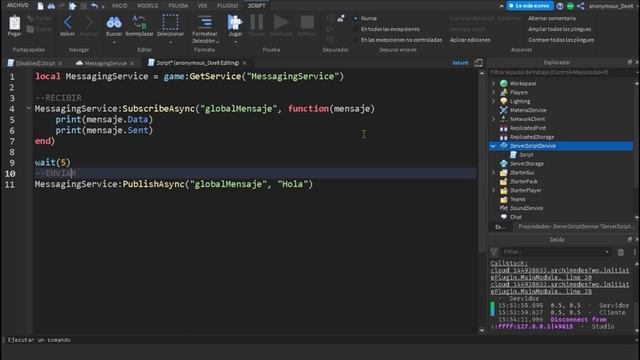Click the green status circle icon
Image resolution: width=640 pixels, height=360 pixels.
[570, 6]
